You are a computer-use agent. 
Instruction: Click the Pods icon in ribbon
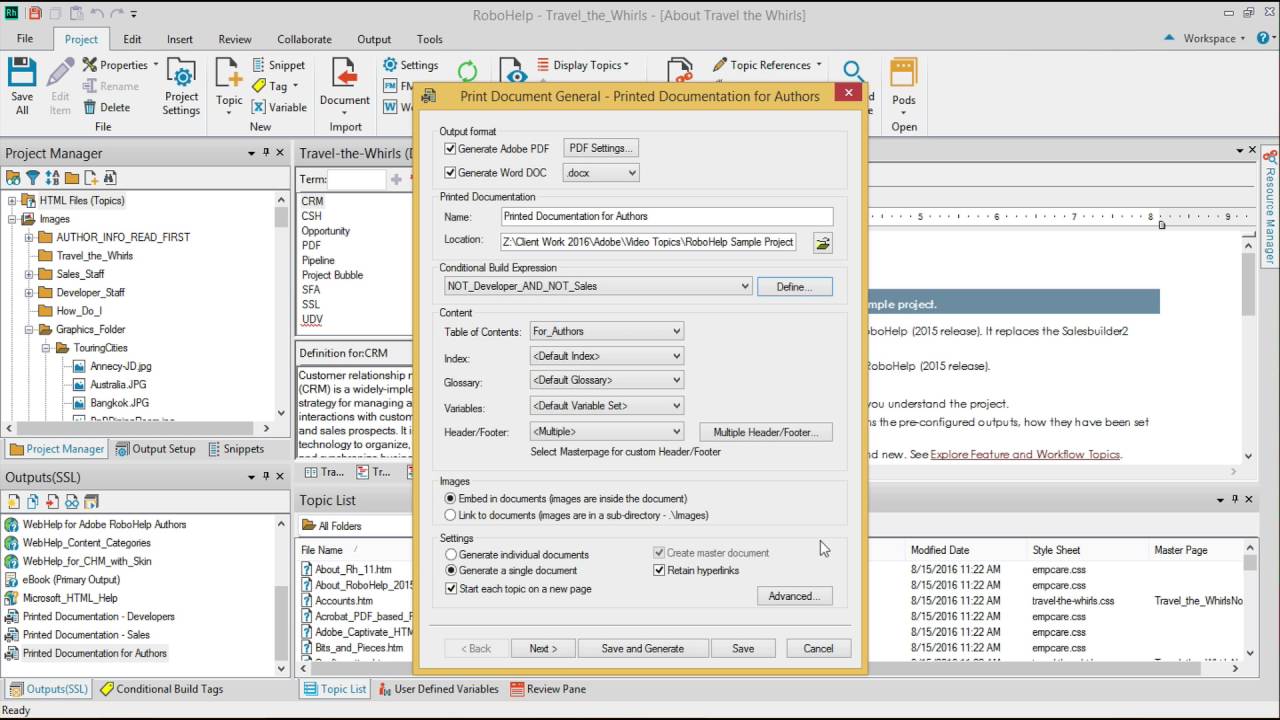[x=903, y=74]
